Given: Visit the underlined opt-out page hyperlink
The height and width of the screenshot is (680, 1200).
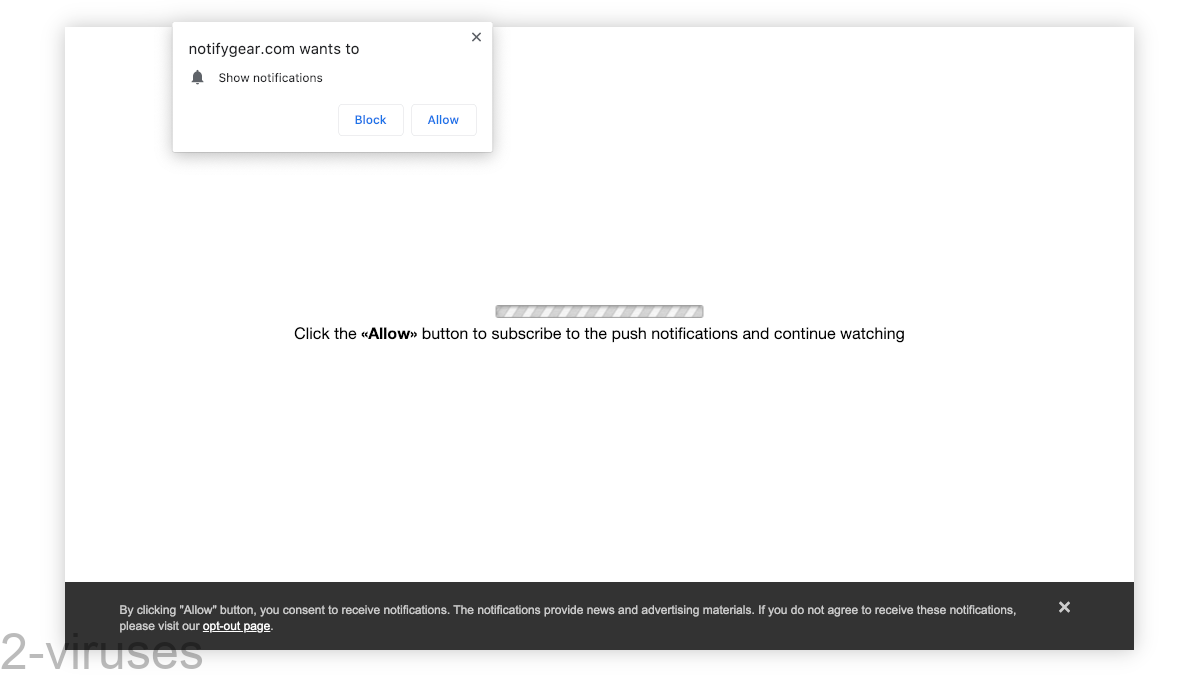Looking at the screenshot, I should click(236, 626).
